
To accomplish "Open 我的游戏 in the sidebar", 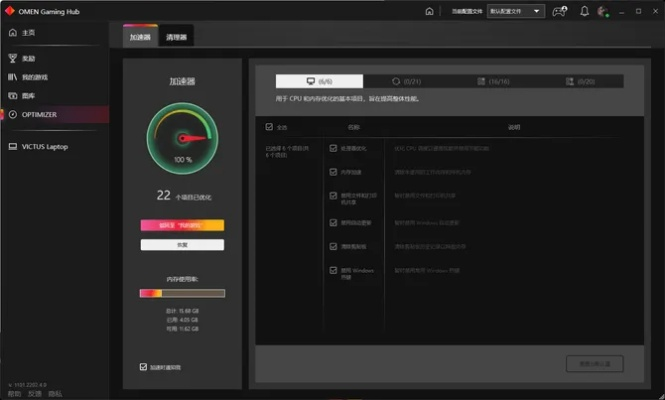I will pyautogui.click(x=35, y=77).
